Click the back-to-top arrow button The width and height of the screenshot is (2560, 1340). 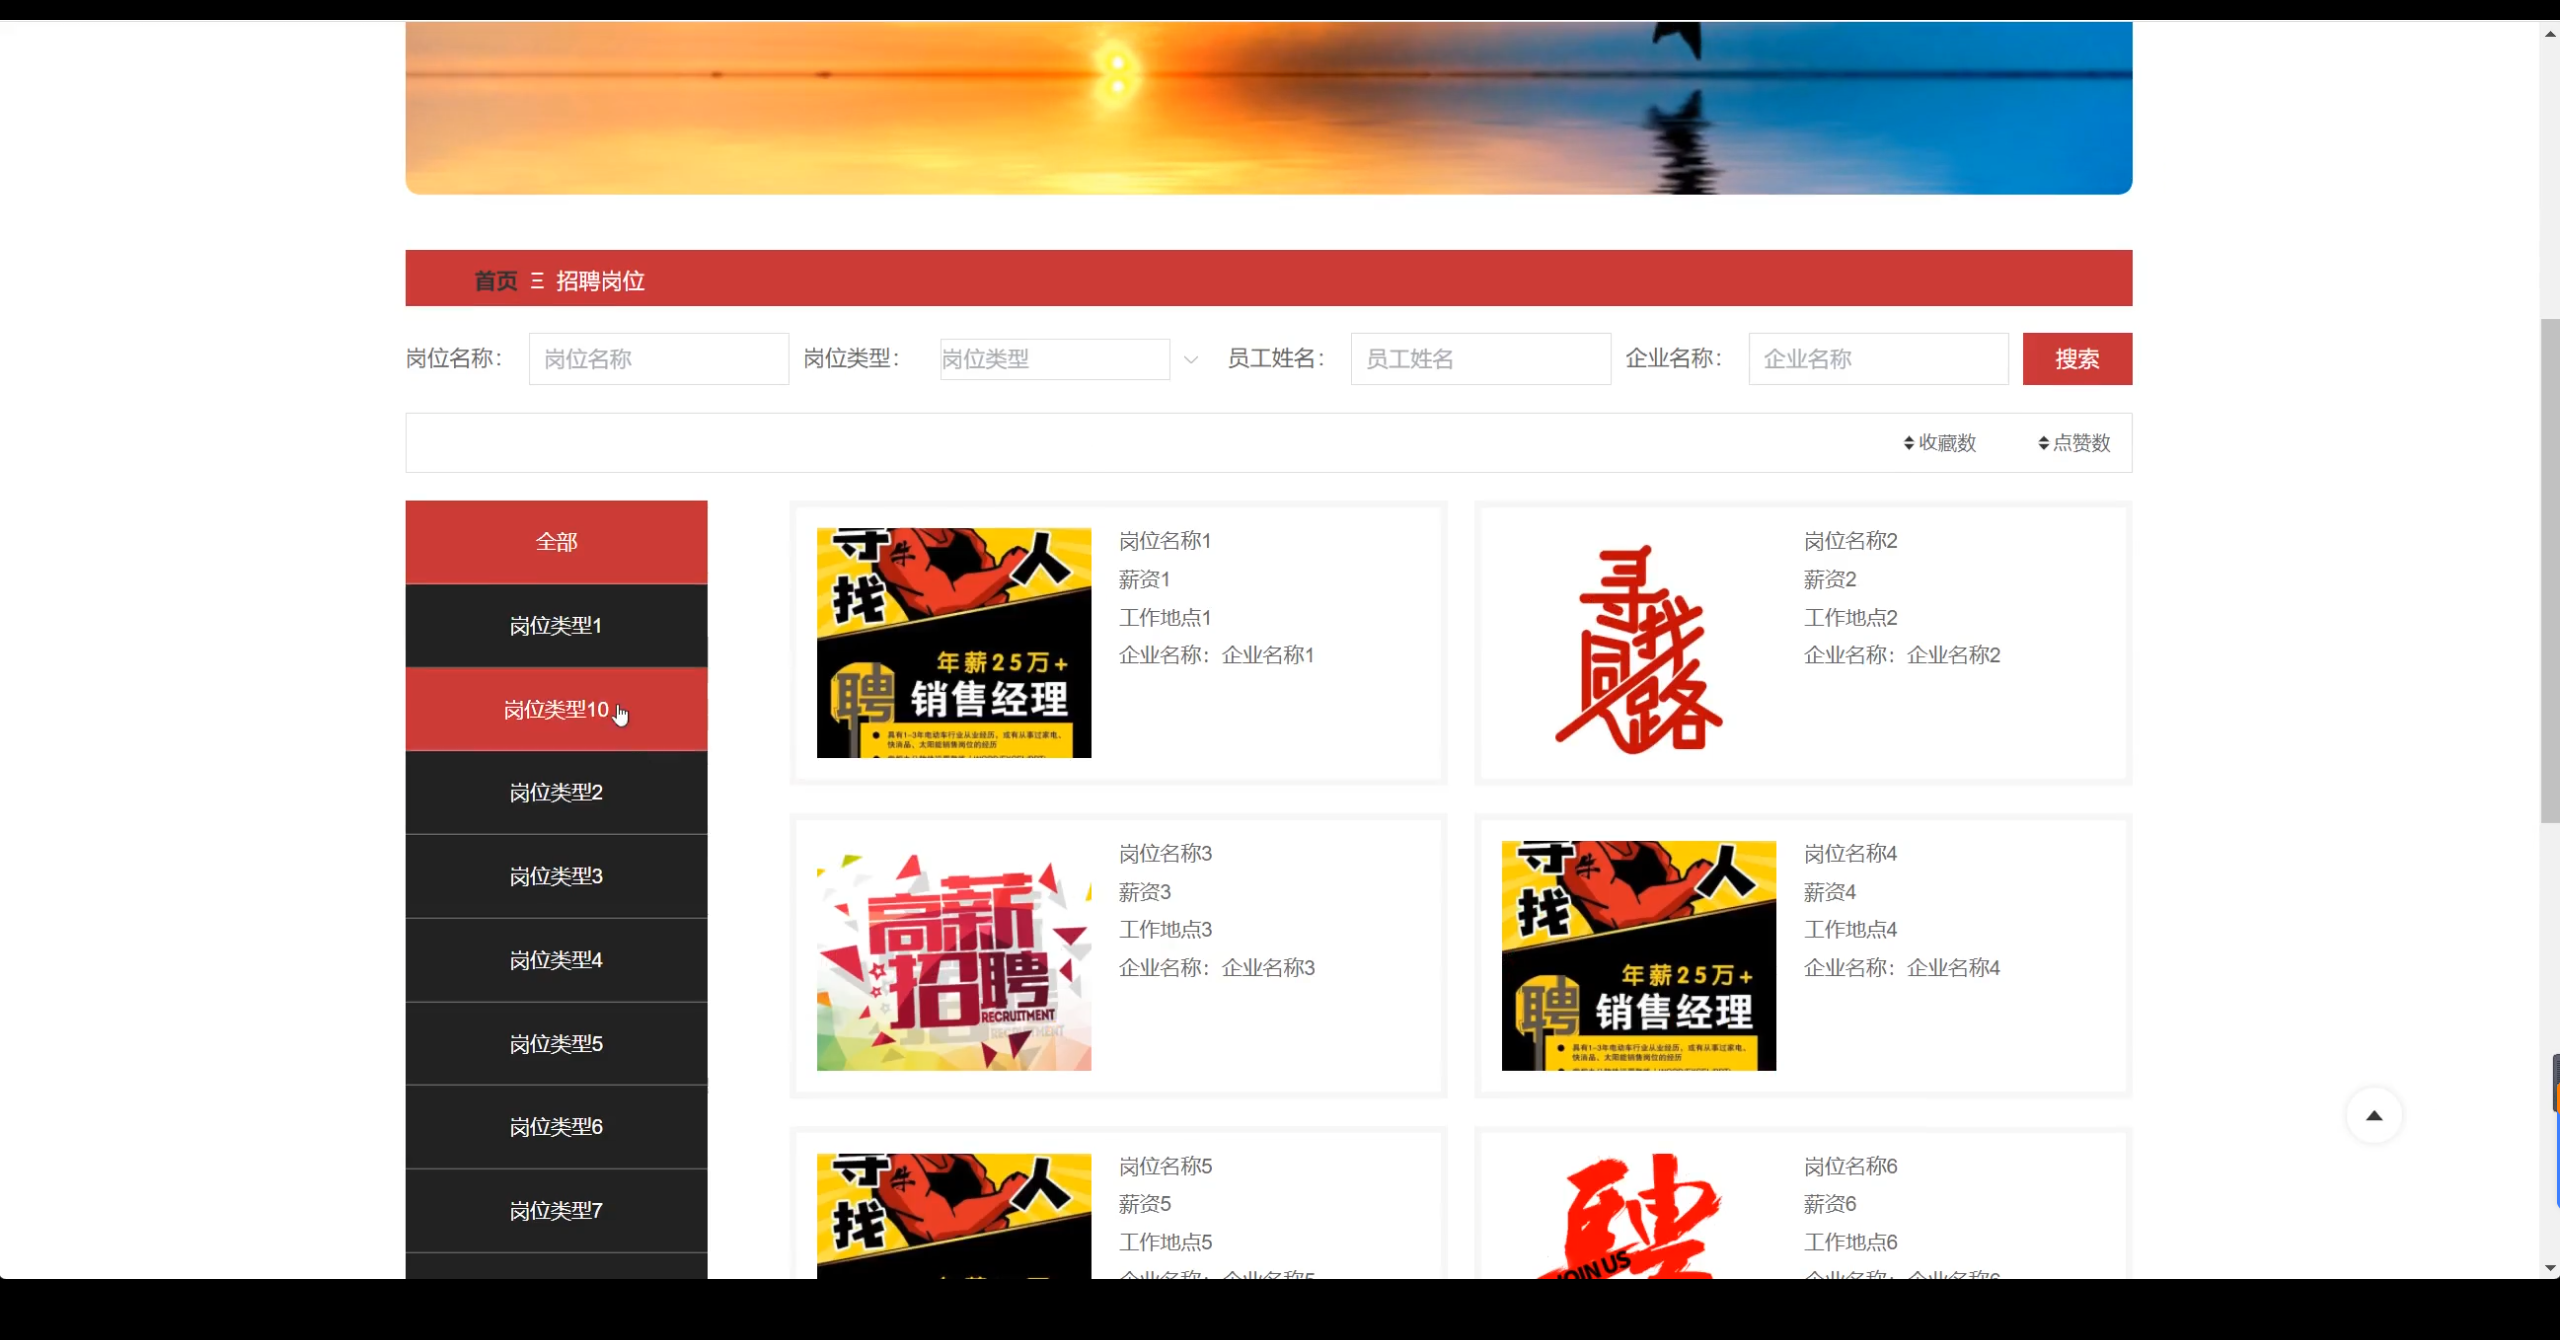(2373, 1116)
